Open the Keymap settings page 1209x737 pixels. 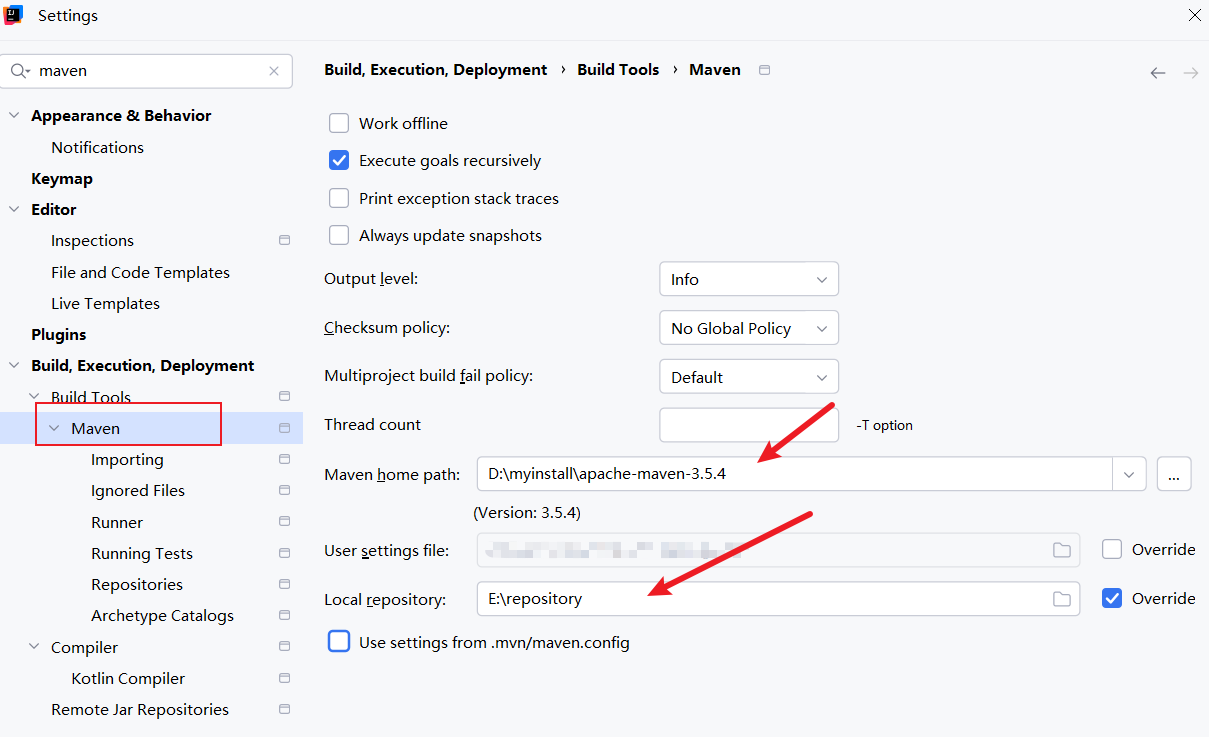tap(62, 179)
